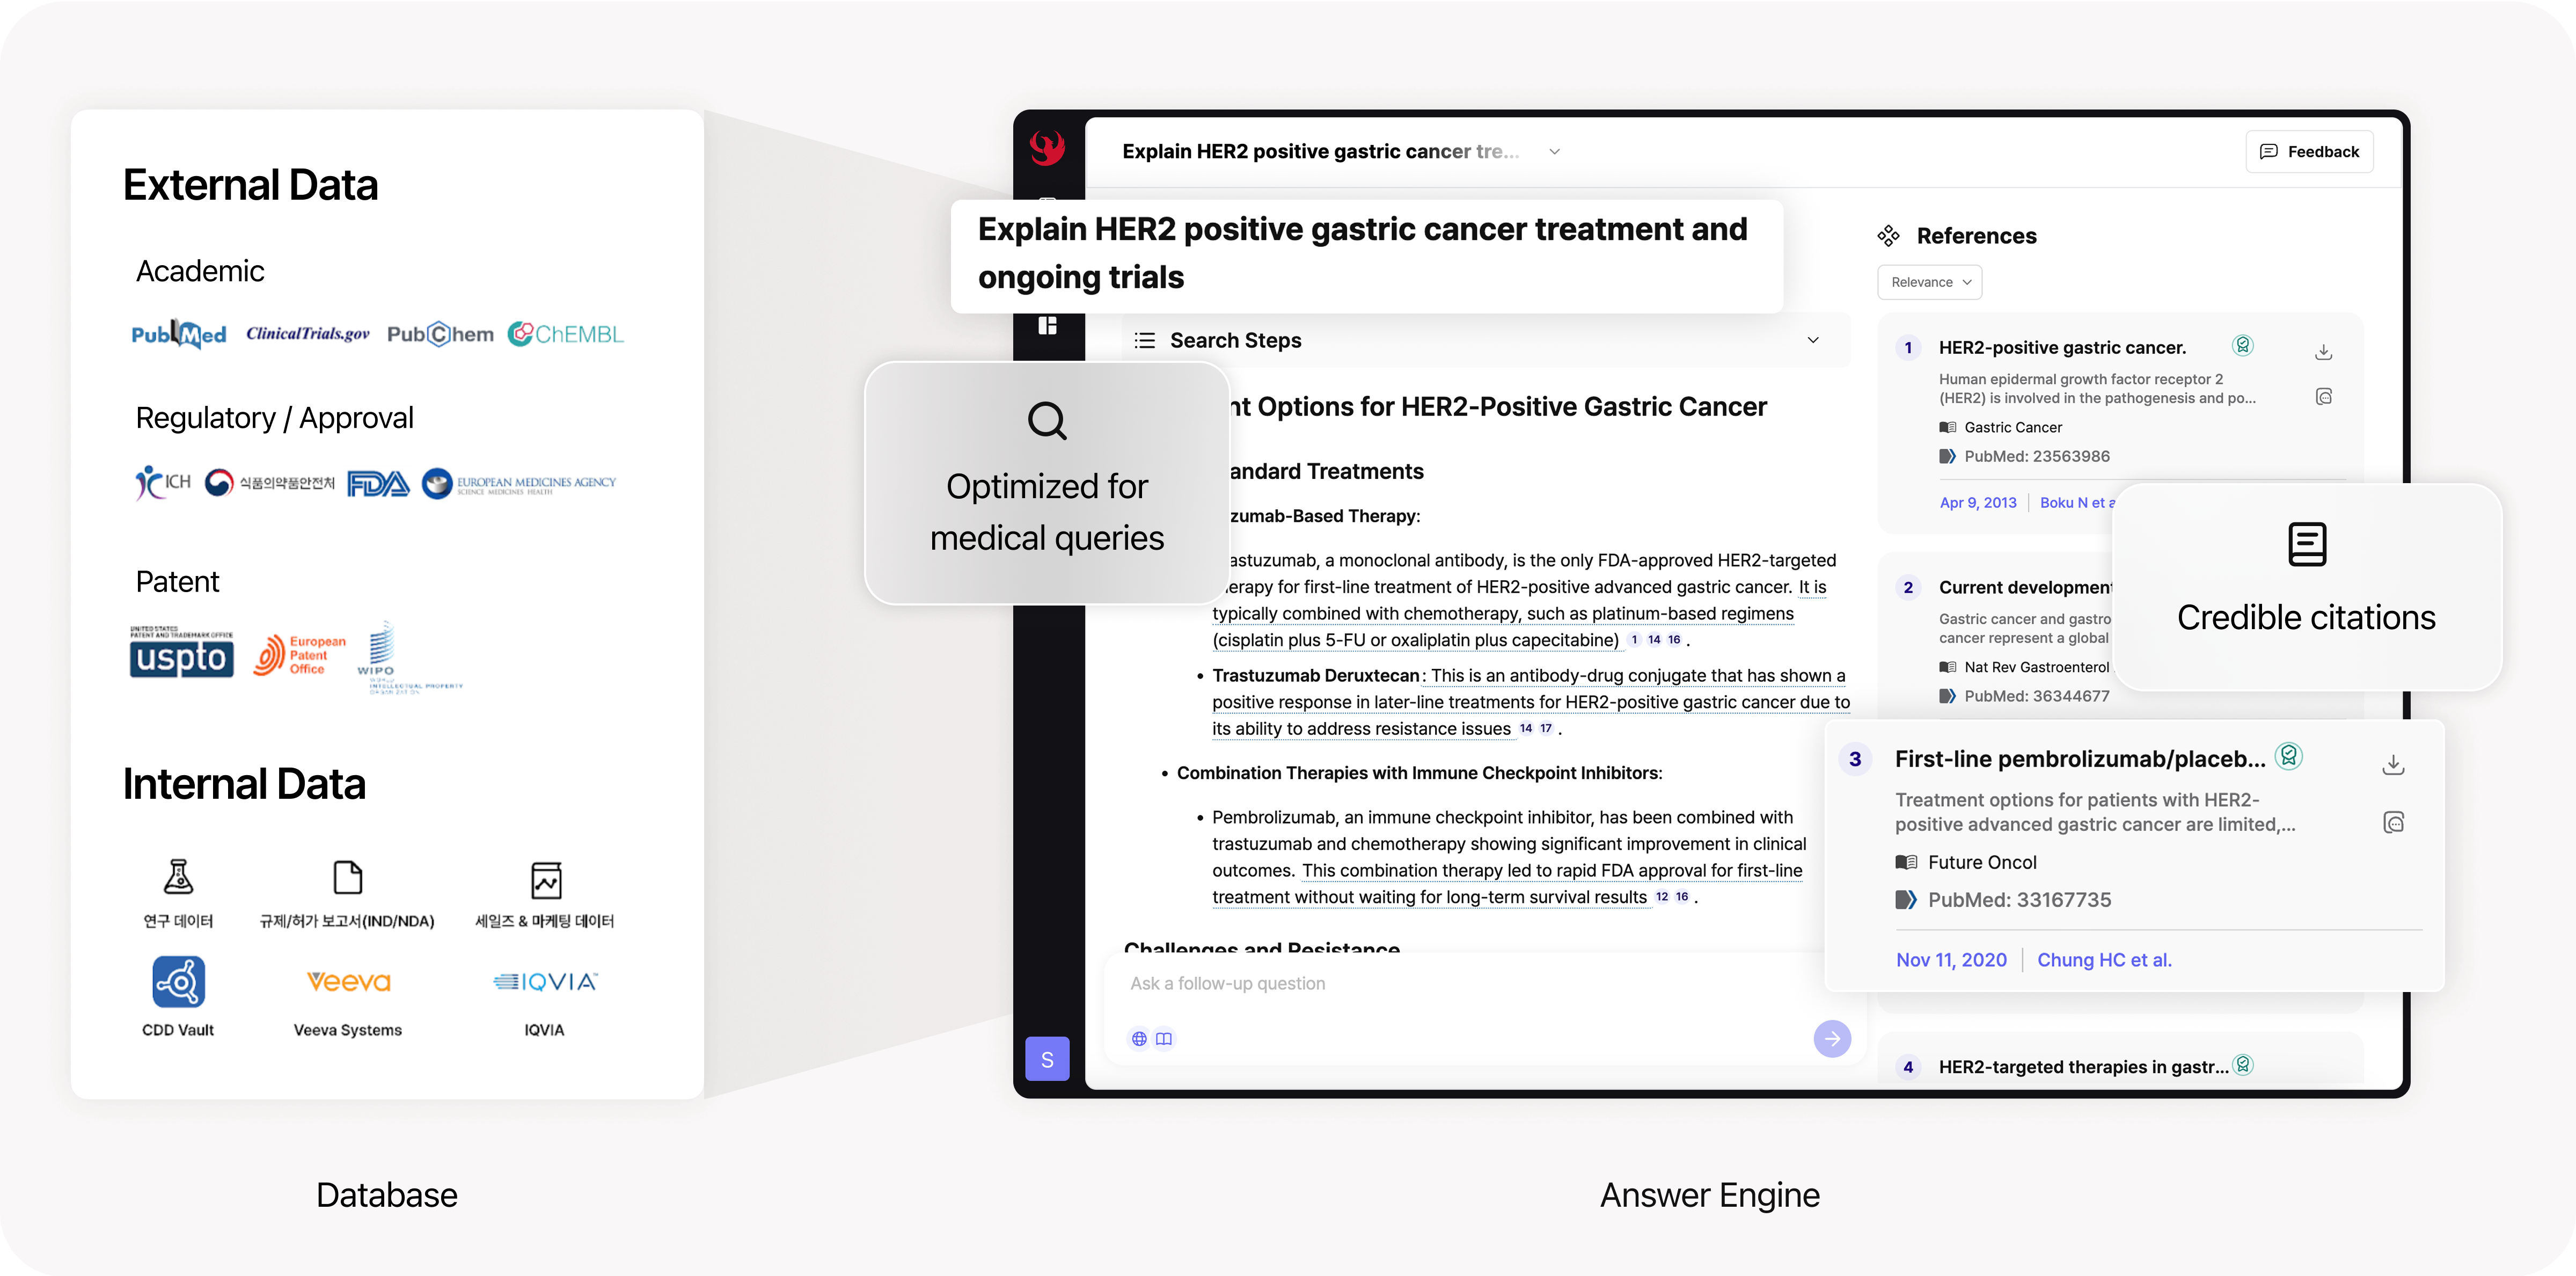Open the conversation title dropdown chevron
Viewport: 2576px width, 1276px height.
click(1554, 152)
